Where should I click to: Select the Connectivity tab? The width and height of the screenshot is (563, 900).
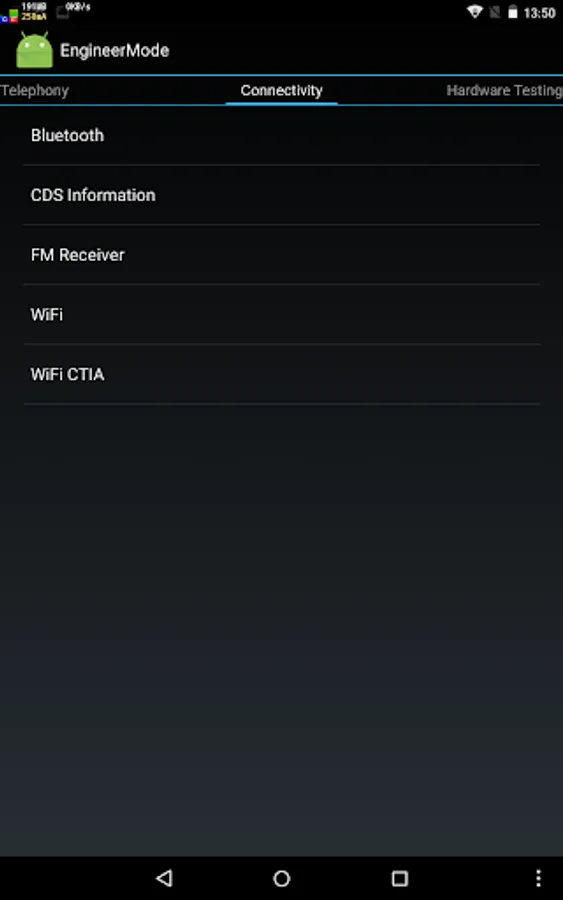coord(281,90)
